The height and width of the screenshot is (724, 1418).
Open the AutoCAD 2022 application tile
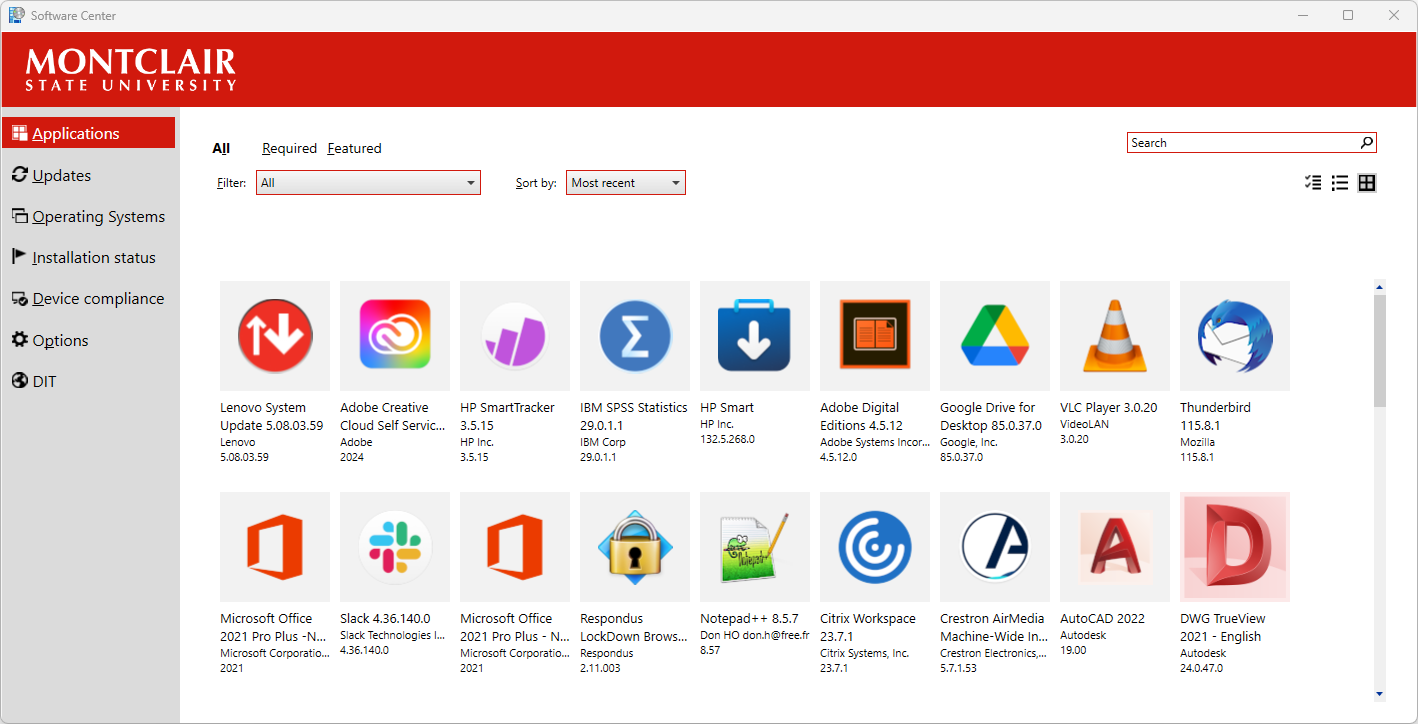click(1114, 547)
